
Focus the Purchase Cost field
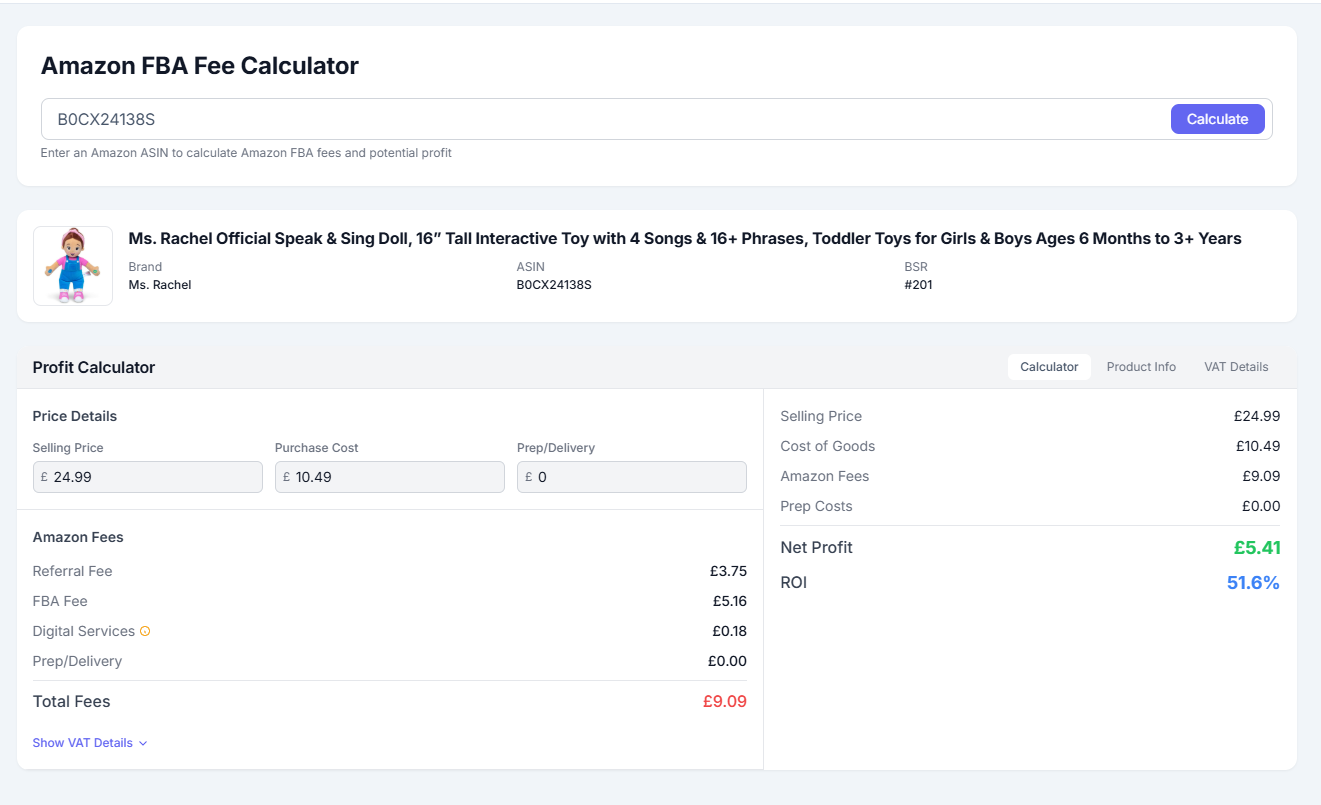pyautogui.click(x=390, y=477)
